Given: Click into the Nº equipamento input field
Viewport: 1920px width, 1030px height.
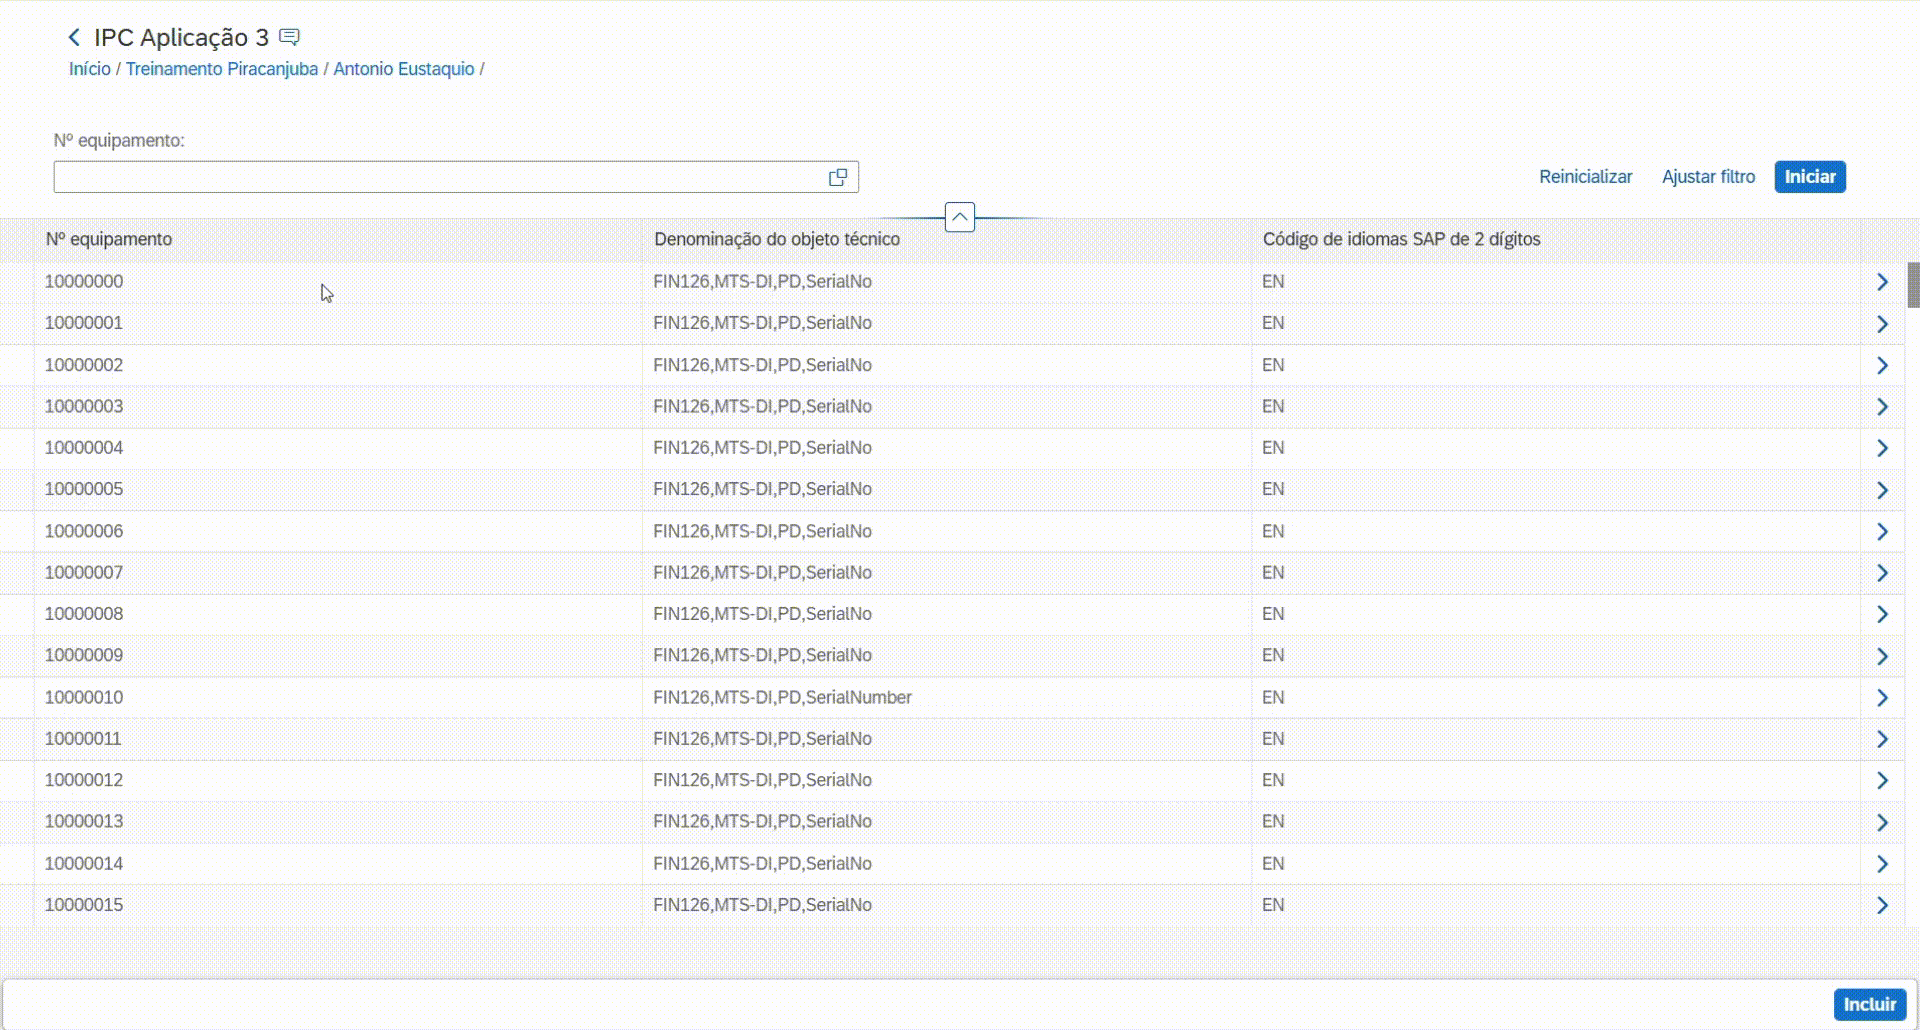Looking at the screenshot, I should click(436, 177).
